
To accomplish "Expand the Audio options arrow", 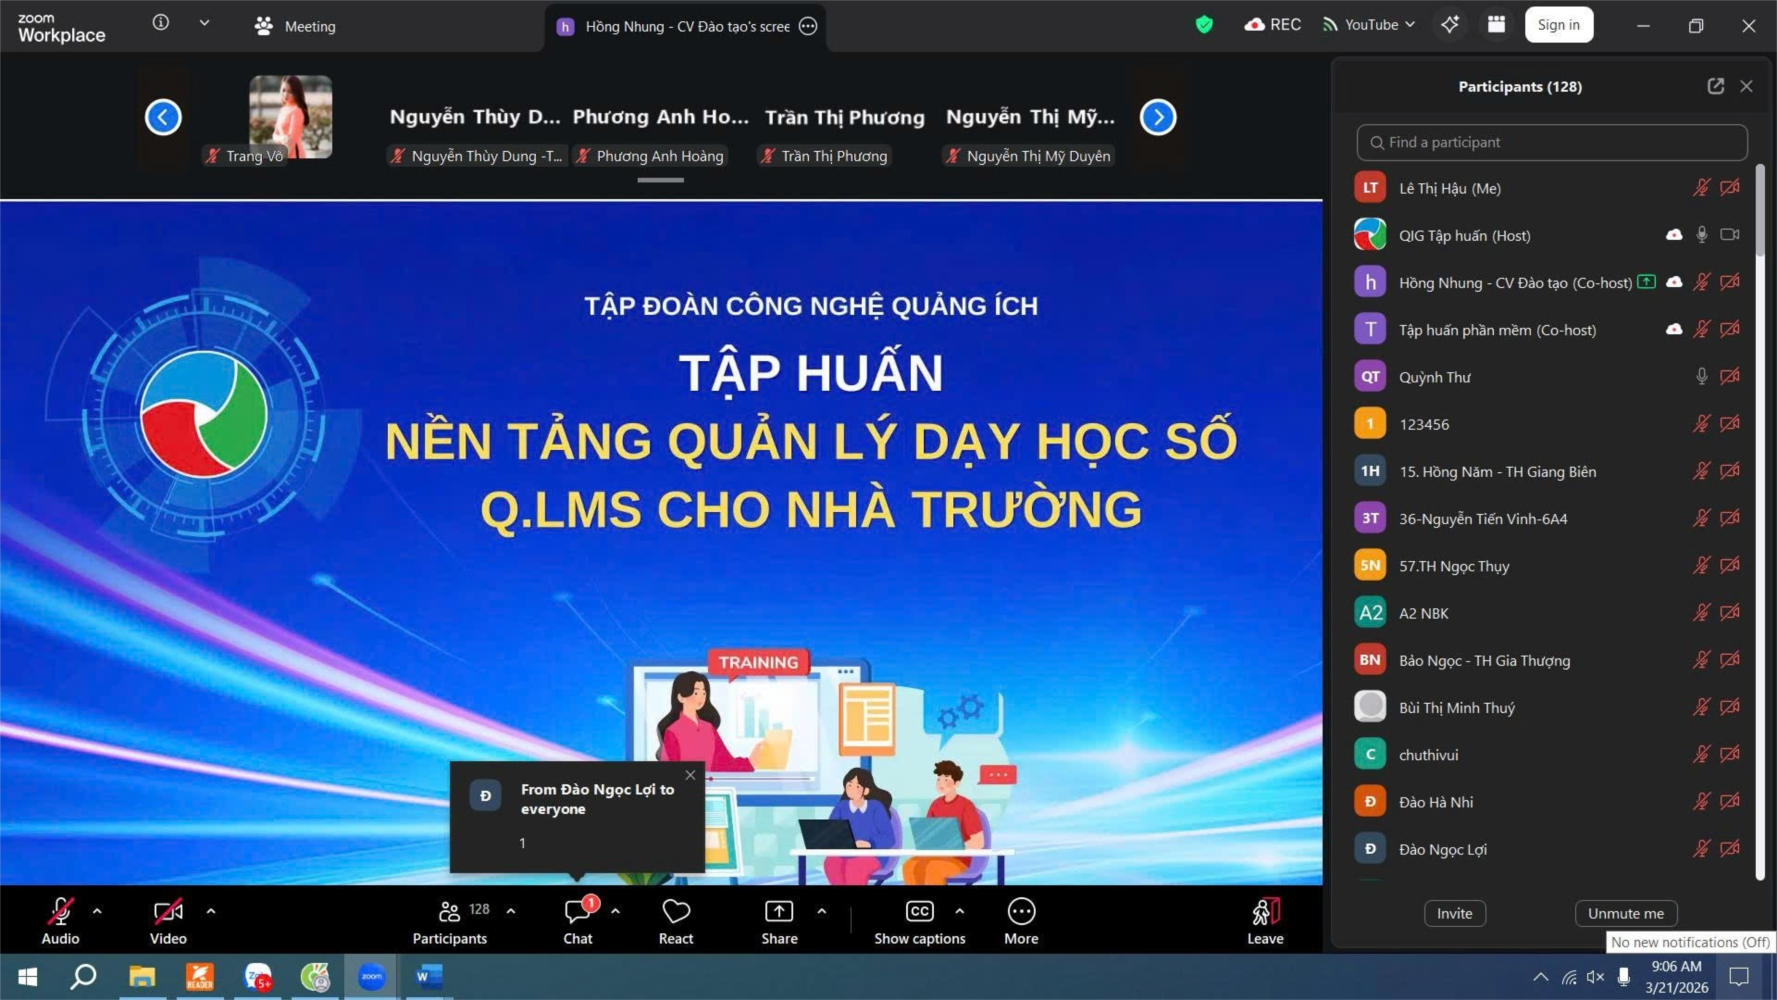I will pyautogui.click(x=97, y=911).
